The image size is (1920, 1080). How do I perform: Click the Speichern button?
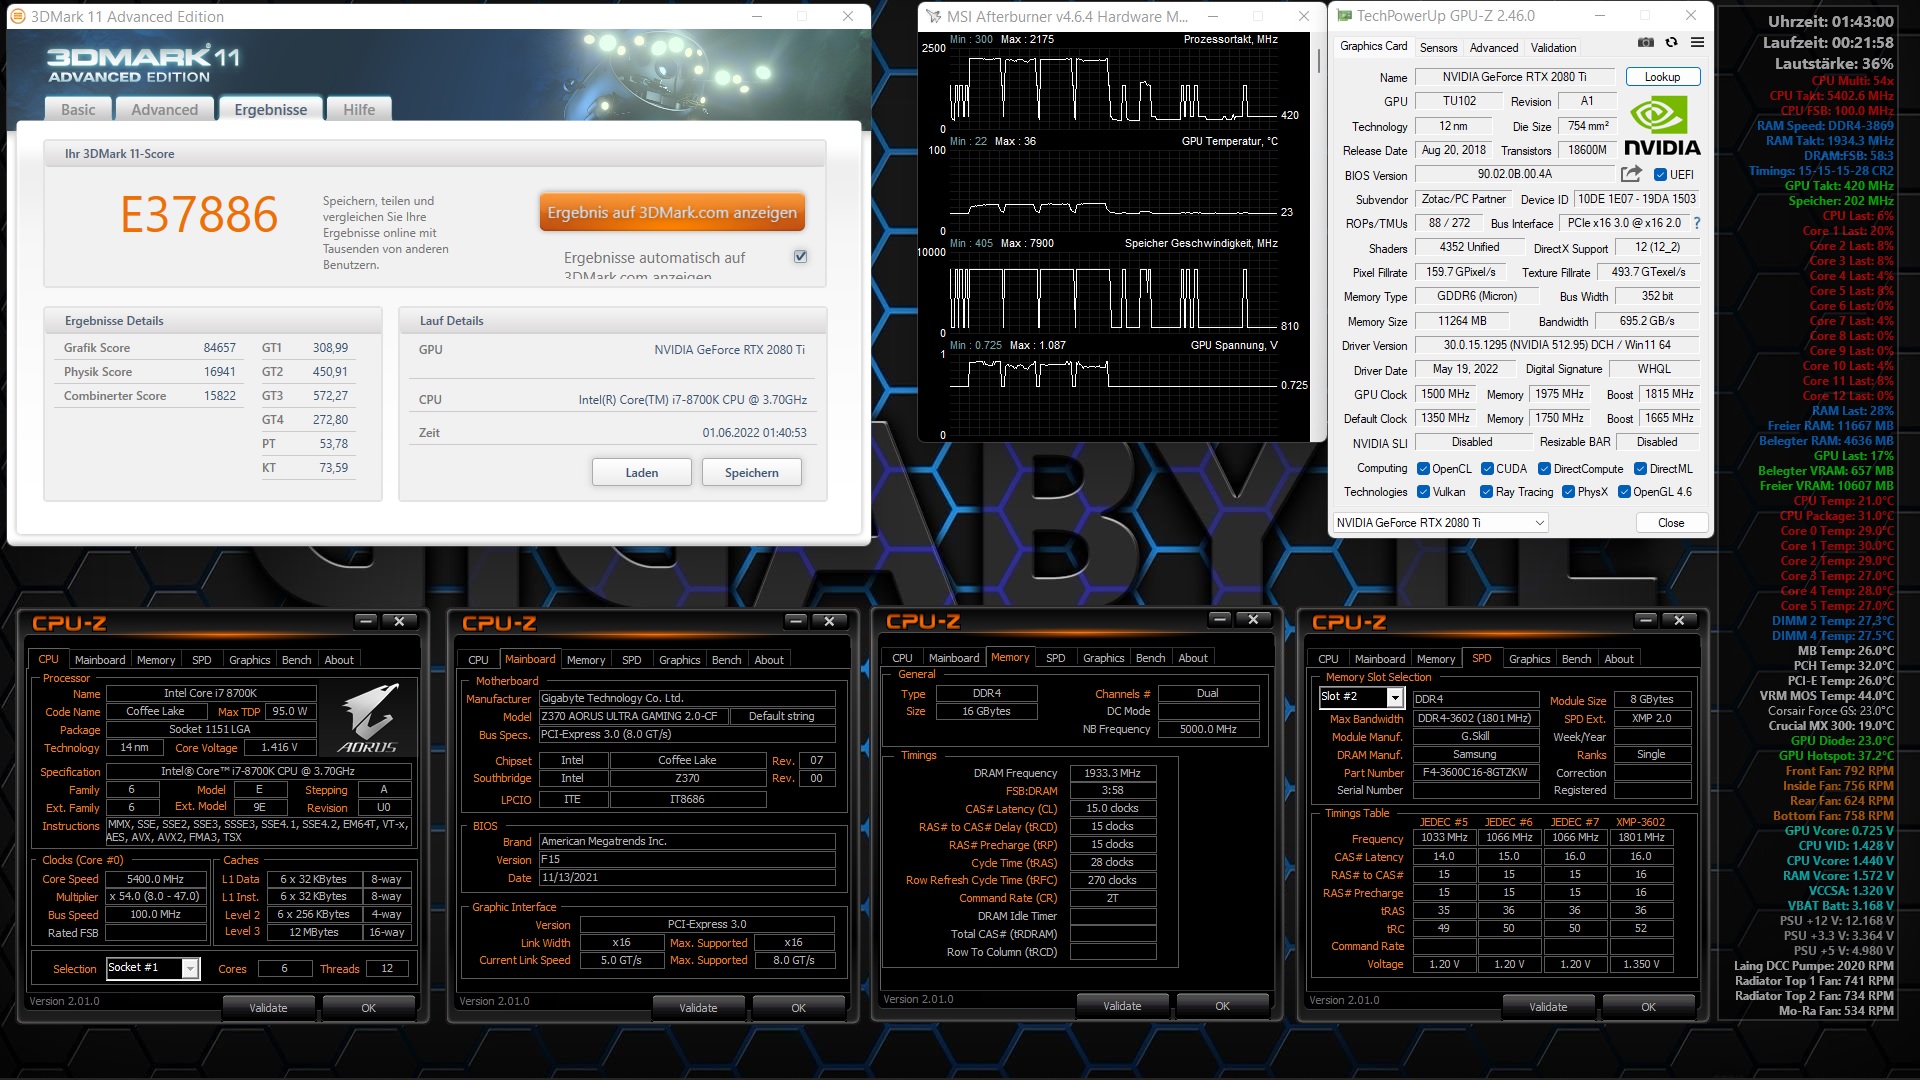(752, 473)
